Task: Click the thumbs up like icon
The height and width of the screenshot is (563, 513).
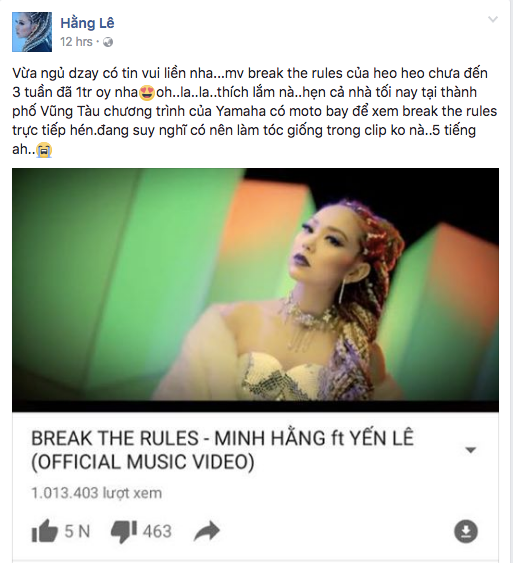Action: point(45,530)
